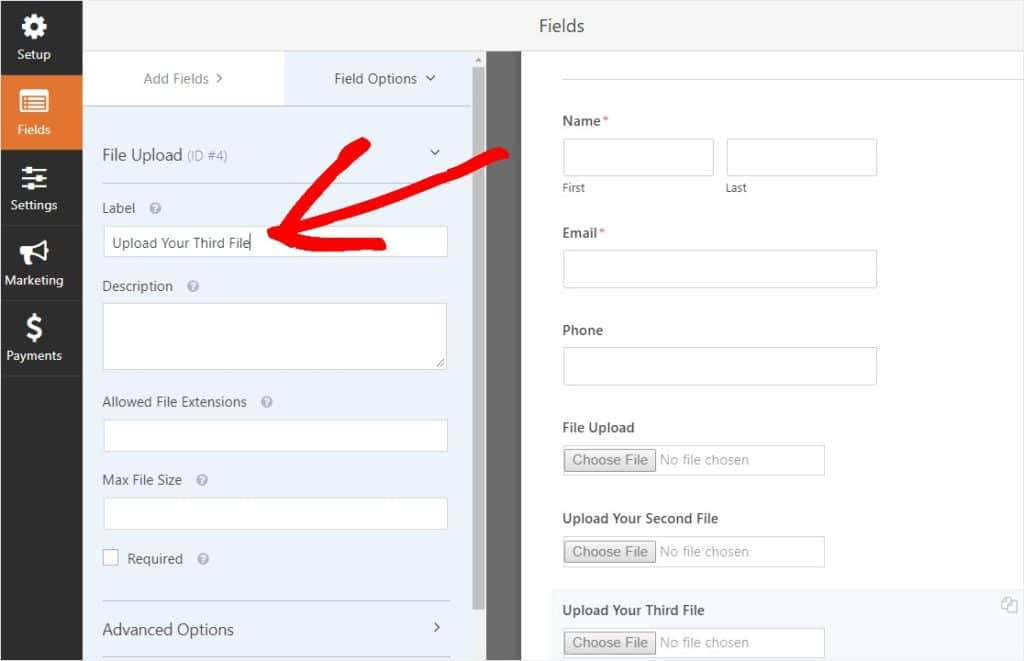1024x661 pixels.
Task: Duplicate the Upload Your Third File field
Action: (1010, 604)
